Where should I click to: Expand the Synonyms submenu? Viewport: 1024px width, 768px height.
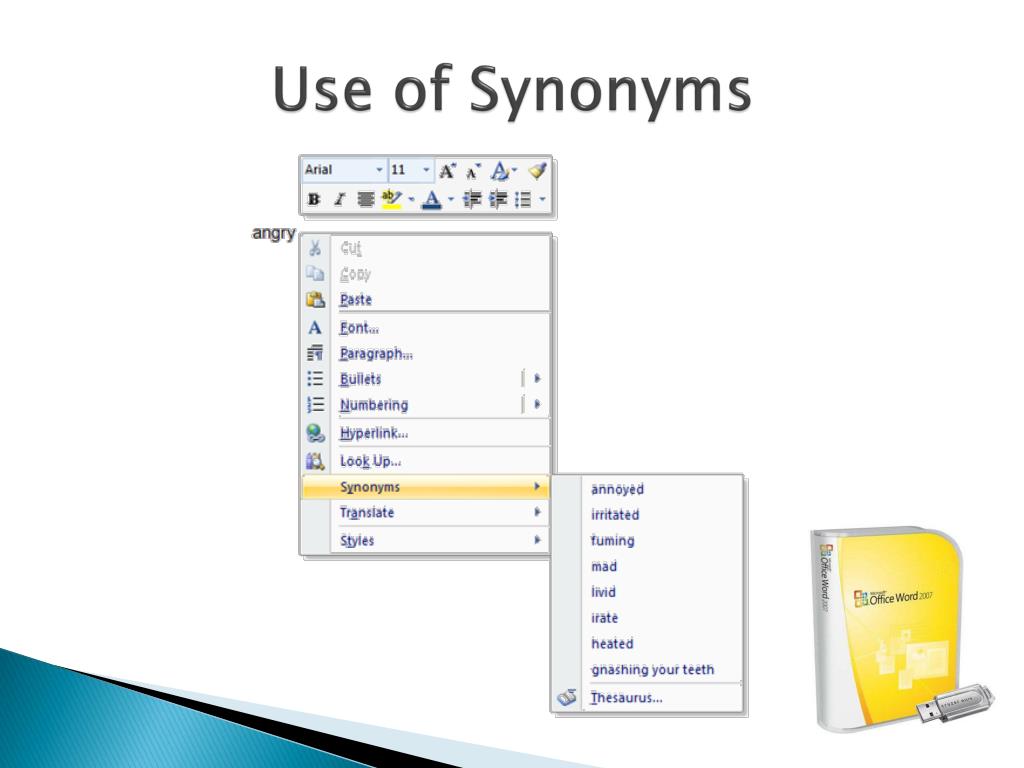click(425, 487)
